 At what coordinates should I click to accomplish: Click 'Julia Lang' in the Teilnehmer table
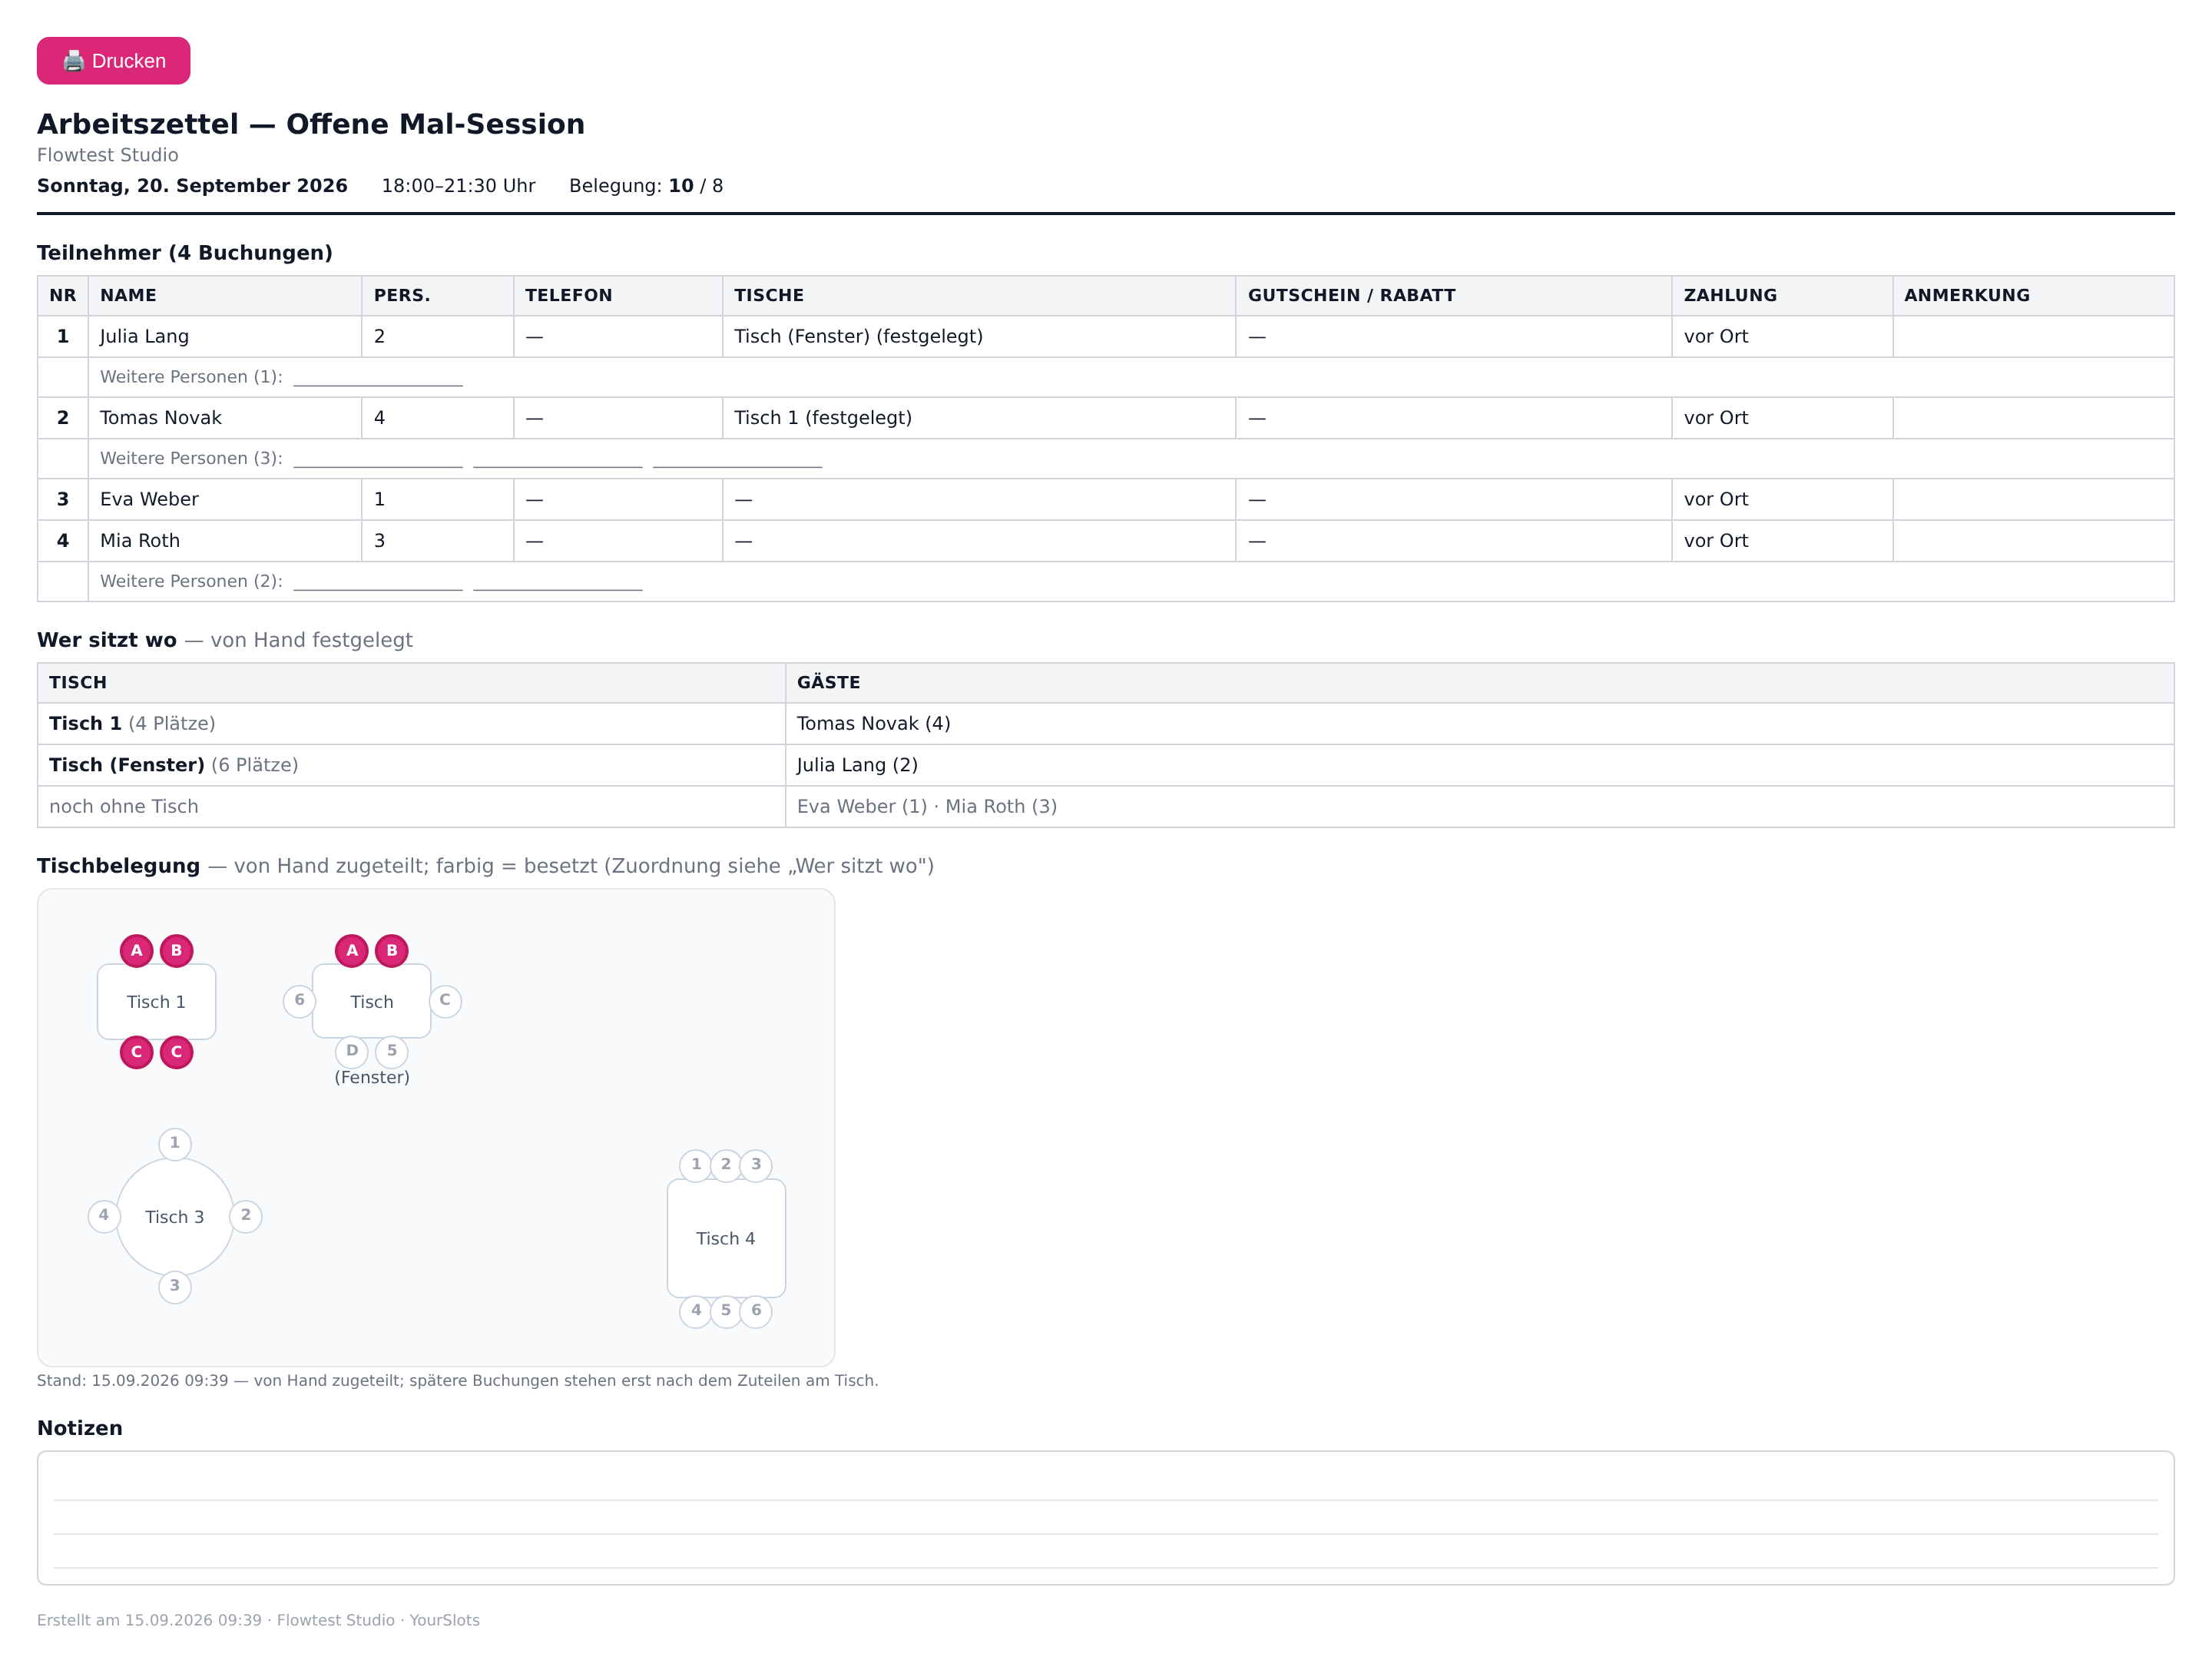click(144, 336)
